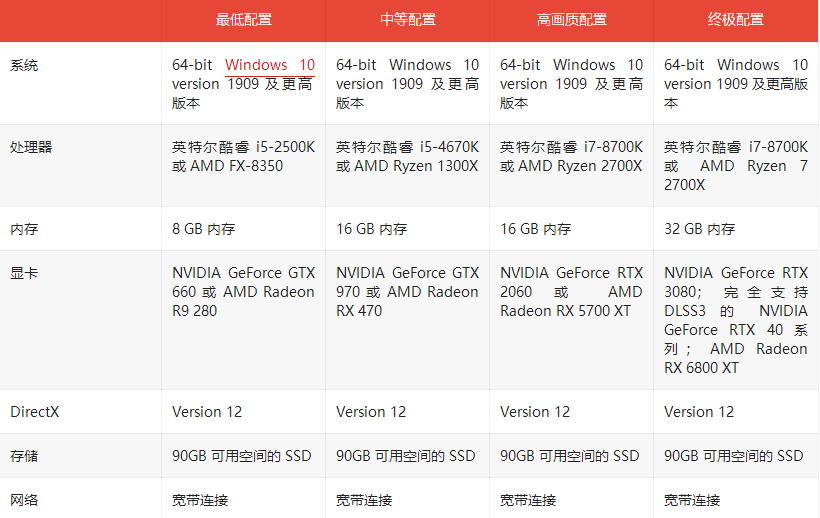Click the 网络 row label
The image size is (820, 518).
click(24, 500)
